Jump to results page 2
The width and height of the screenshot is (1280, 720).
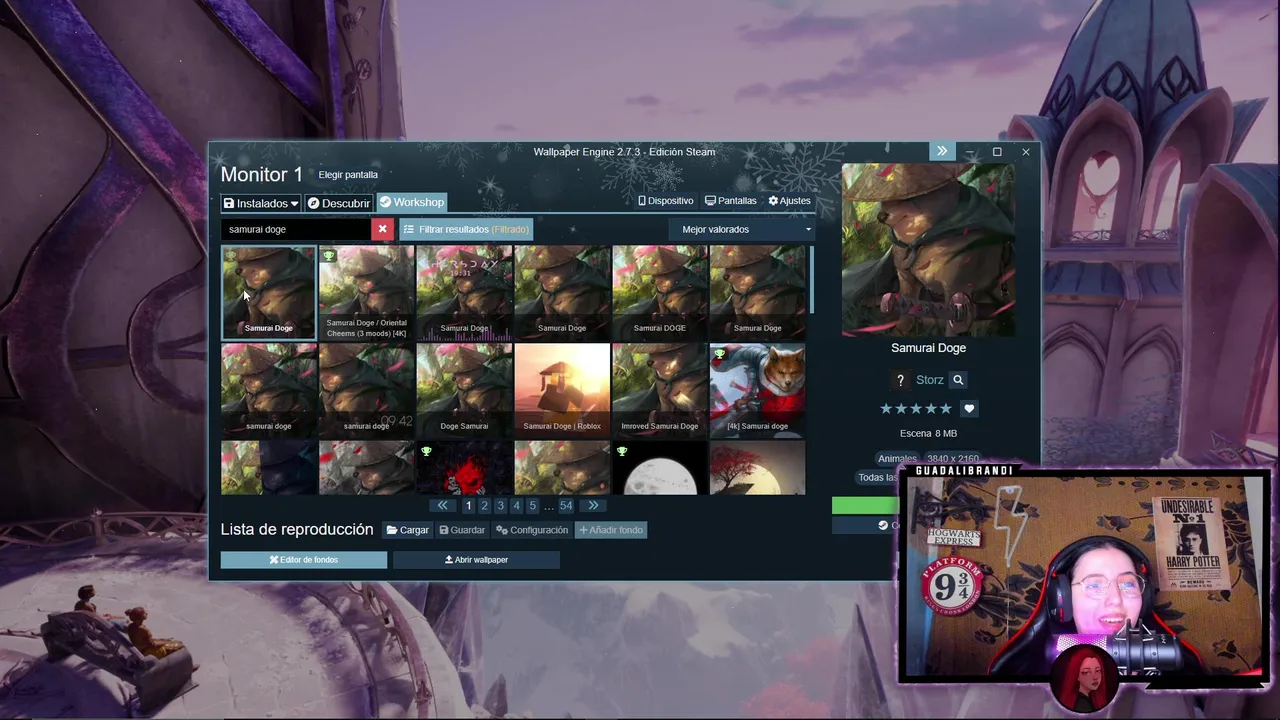pyautogui.click(x=484, y=506)
